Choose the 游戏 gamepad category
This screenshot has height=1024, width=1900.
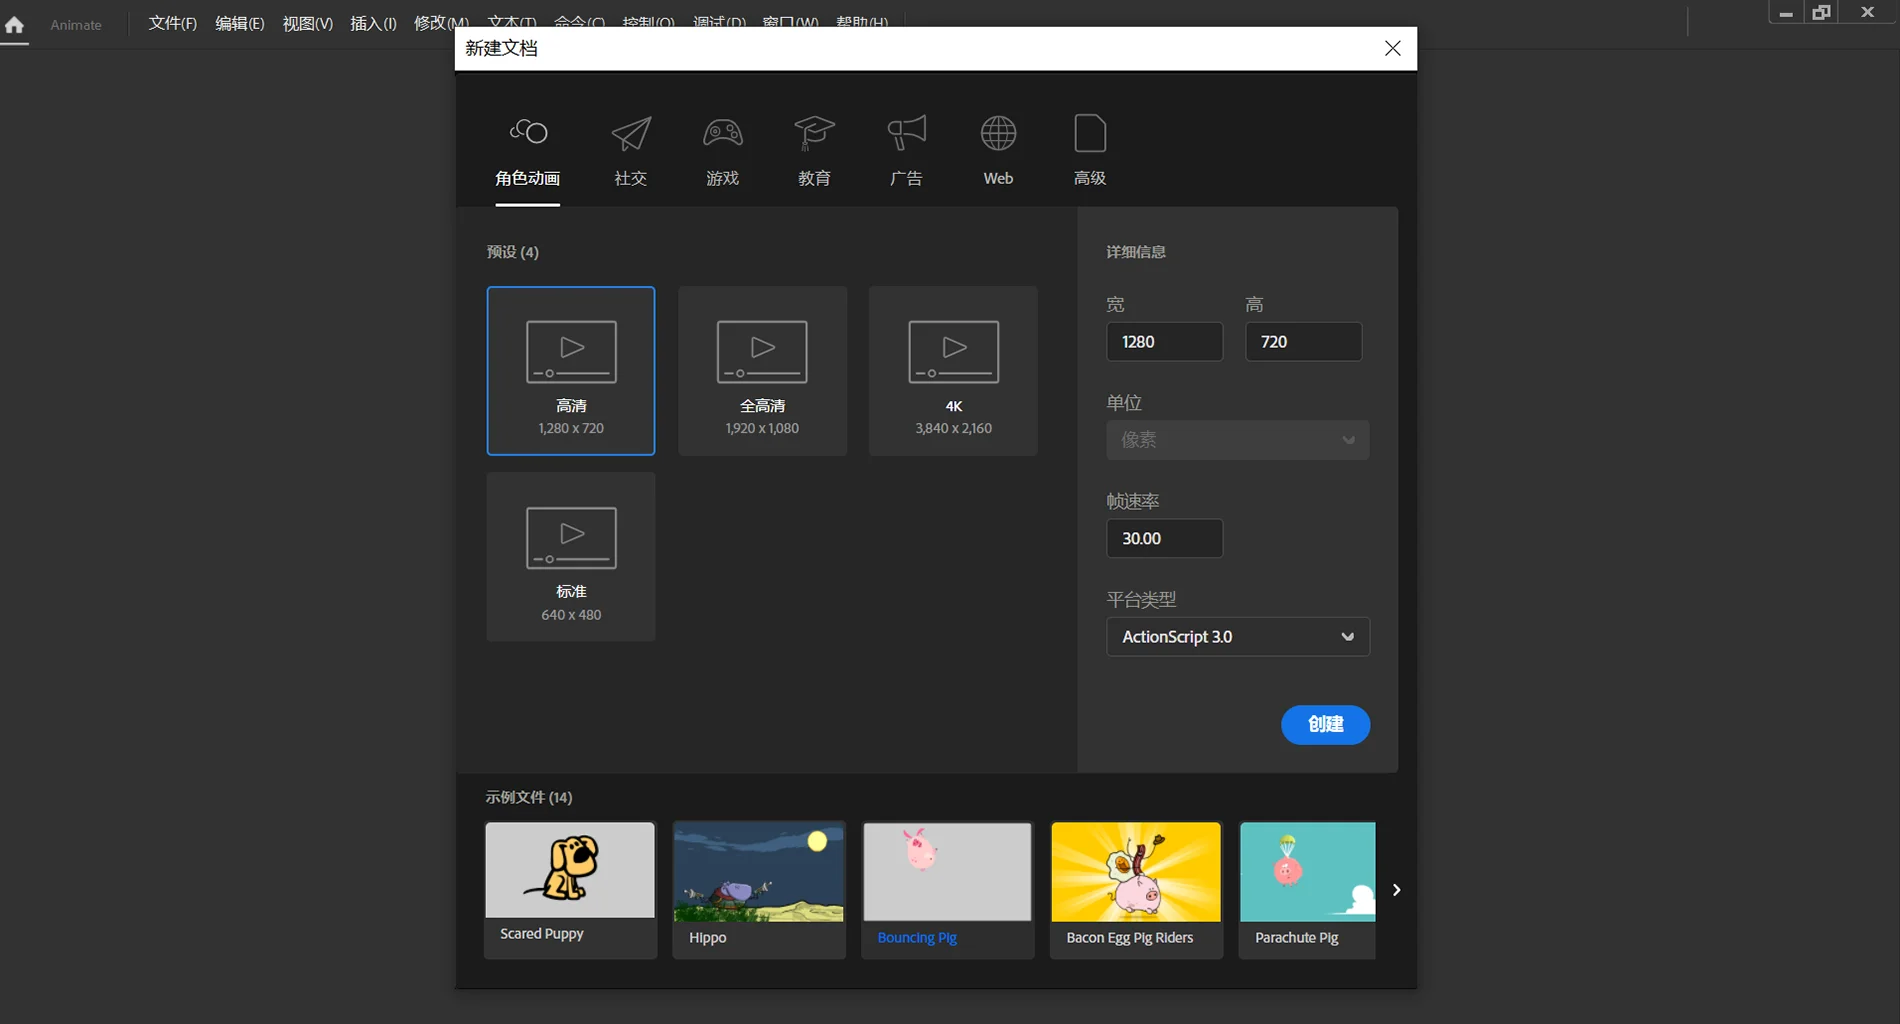point(722,133)
